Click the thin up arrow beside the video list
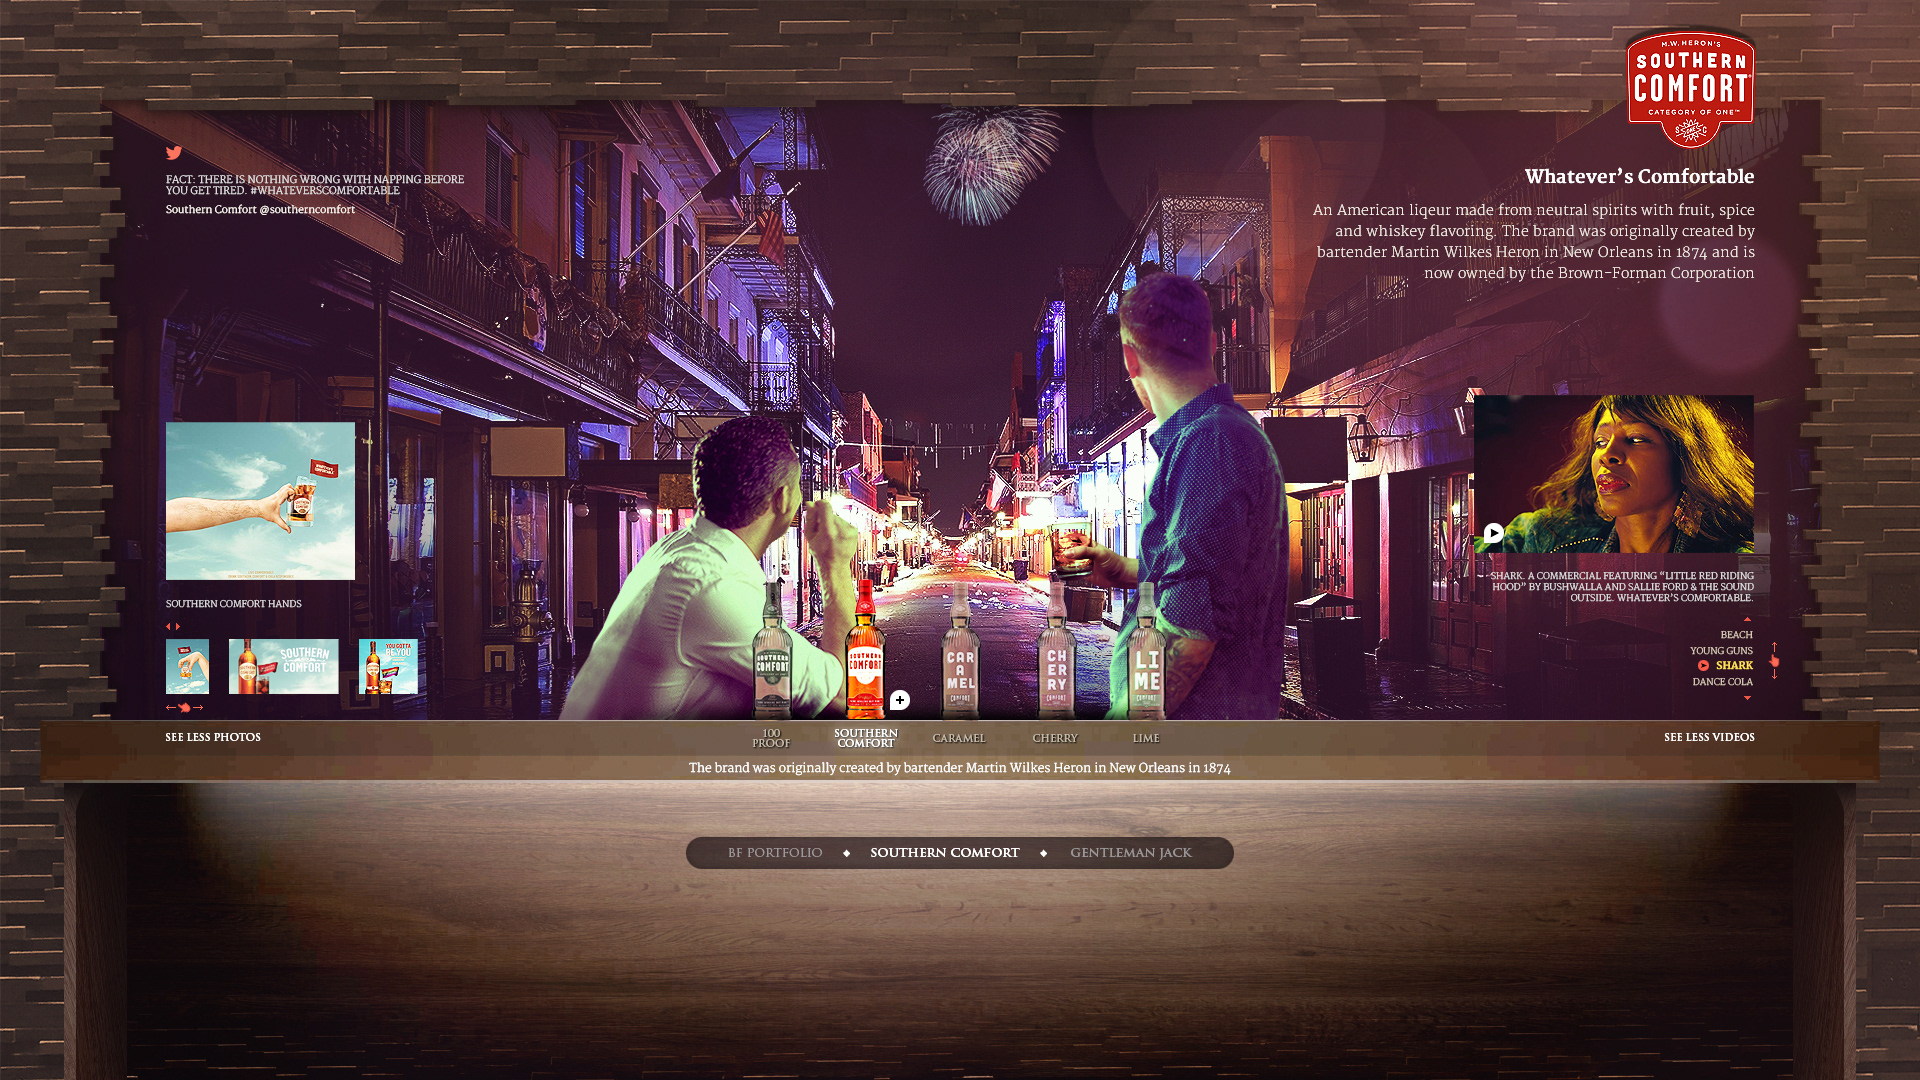The width and height of the screenshot is (1920, 1080). 1775,647
